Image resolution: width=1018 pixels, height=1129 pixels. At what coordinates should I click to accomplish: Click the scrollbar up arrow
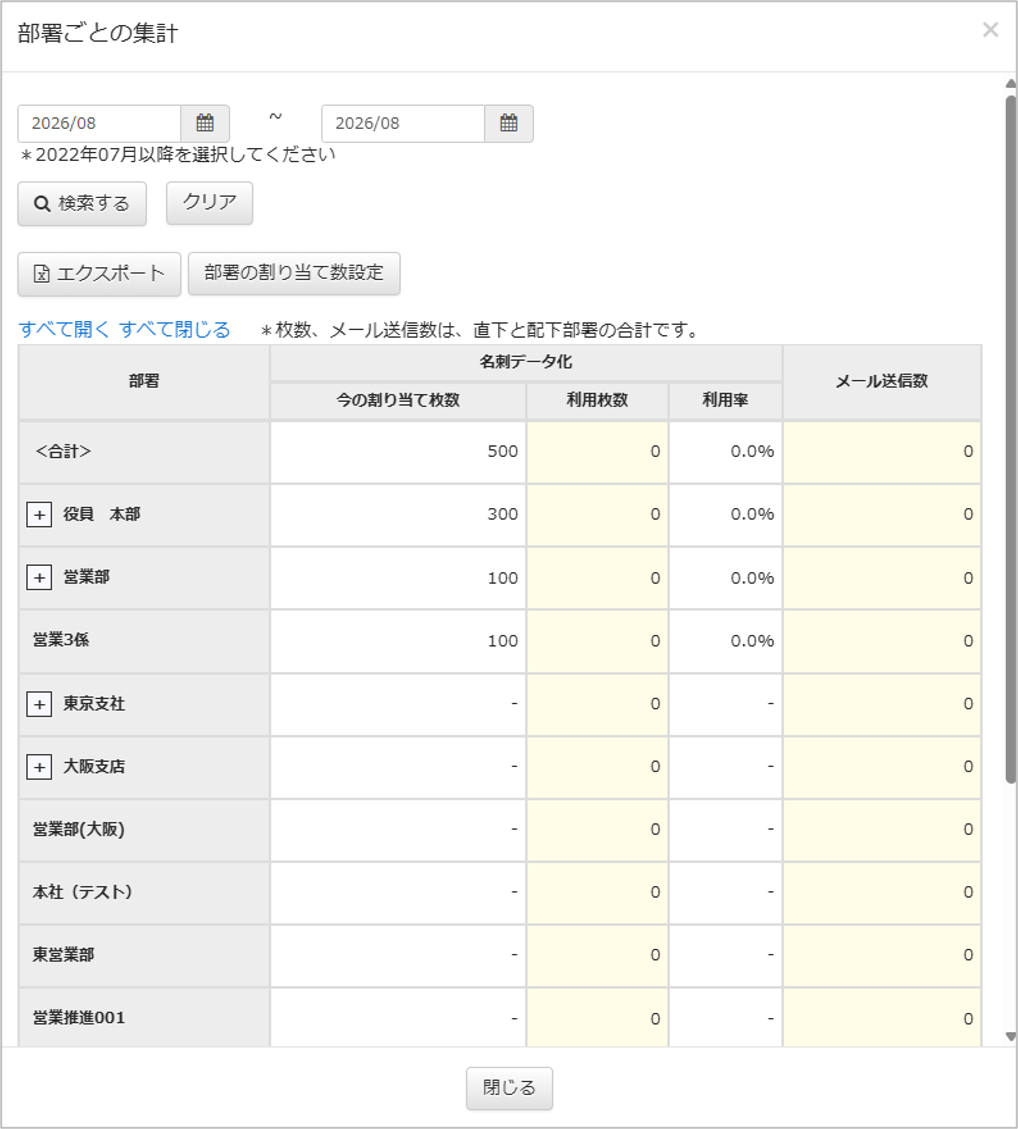[x=1011, y=84]
